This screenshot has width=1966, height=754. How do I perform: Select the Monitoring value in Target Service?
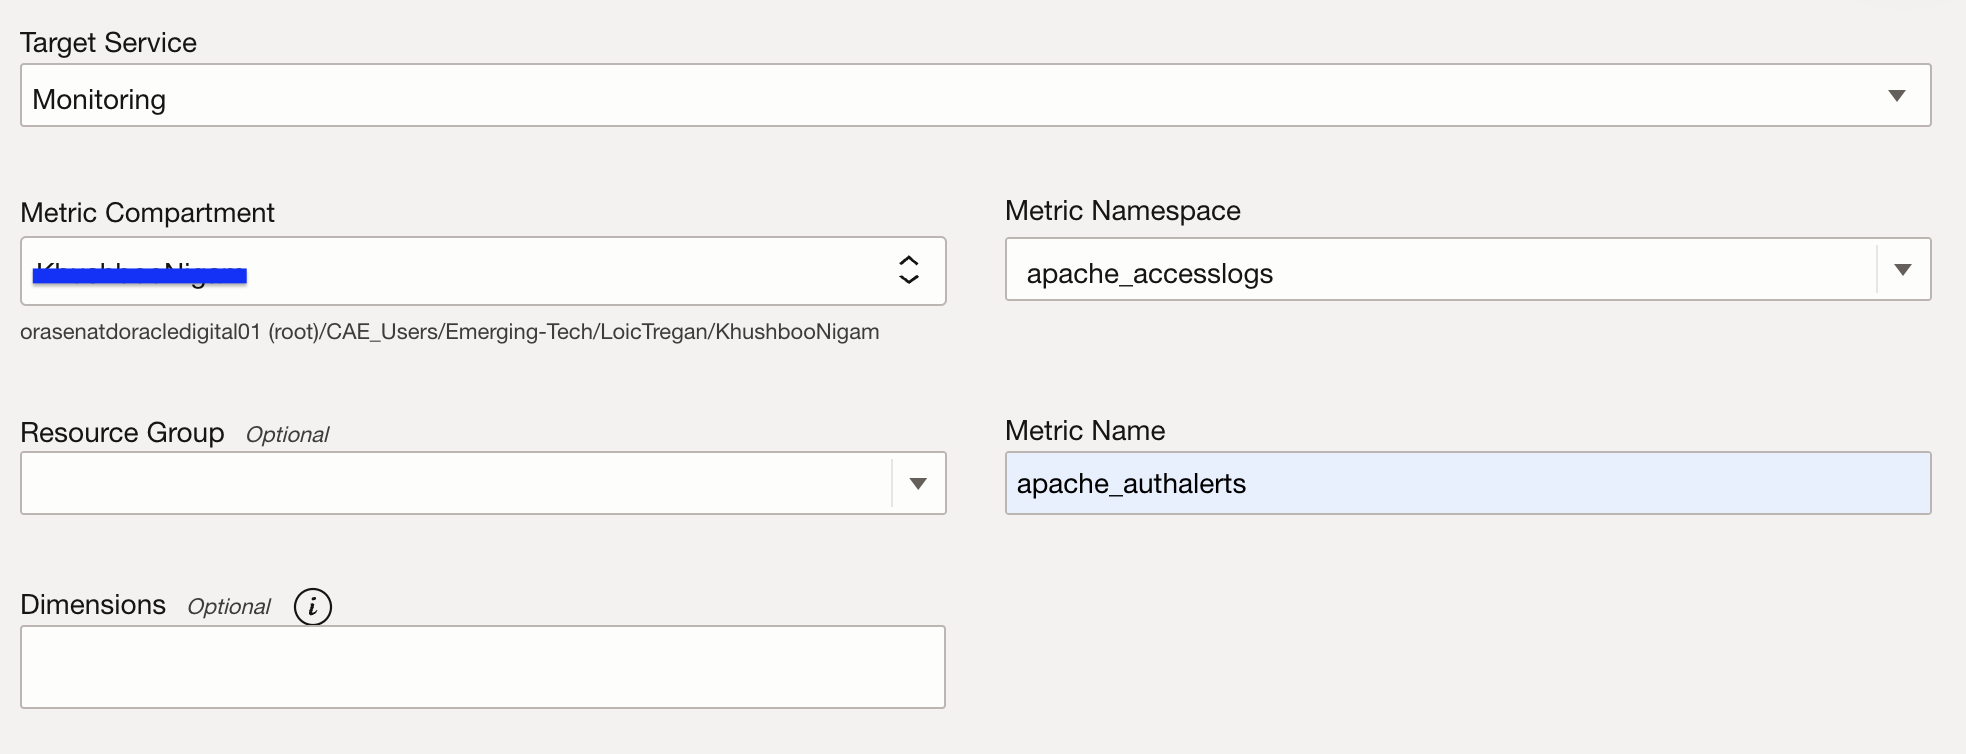[x=99, y=99]
